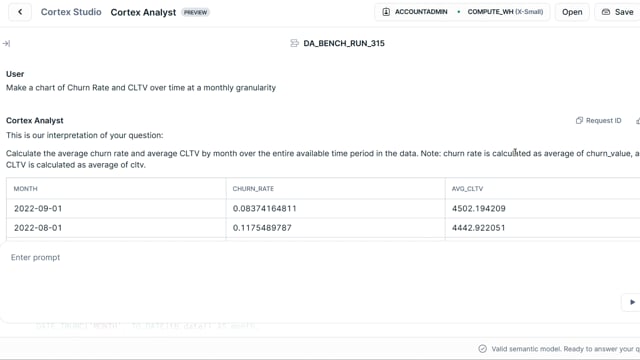The image size is (640, 360).
Task: Click the thumbs feedback icon by Request ID
Action: 638,120
